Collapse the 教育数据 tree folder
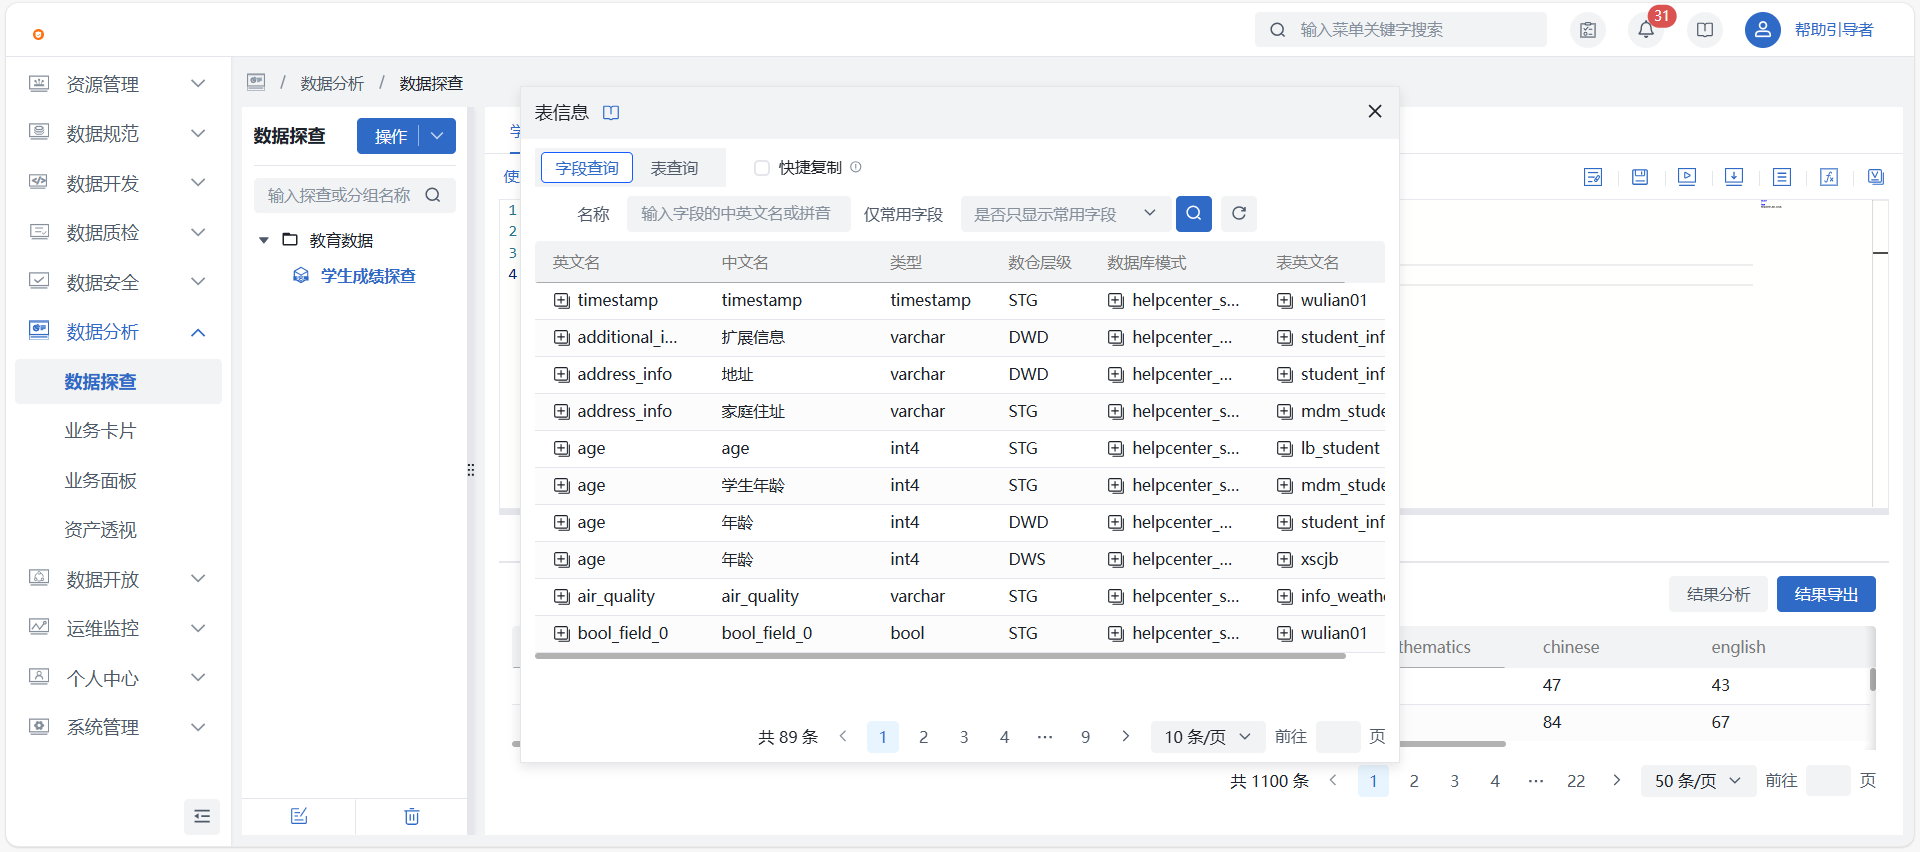 click(264, 240)
